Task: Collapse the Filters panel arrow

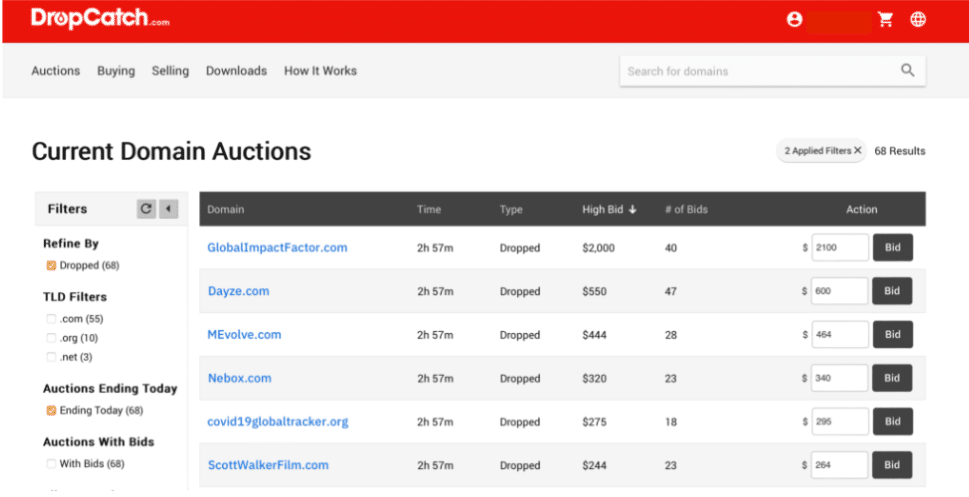Action: point(169,209)
